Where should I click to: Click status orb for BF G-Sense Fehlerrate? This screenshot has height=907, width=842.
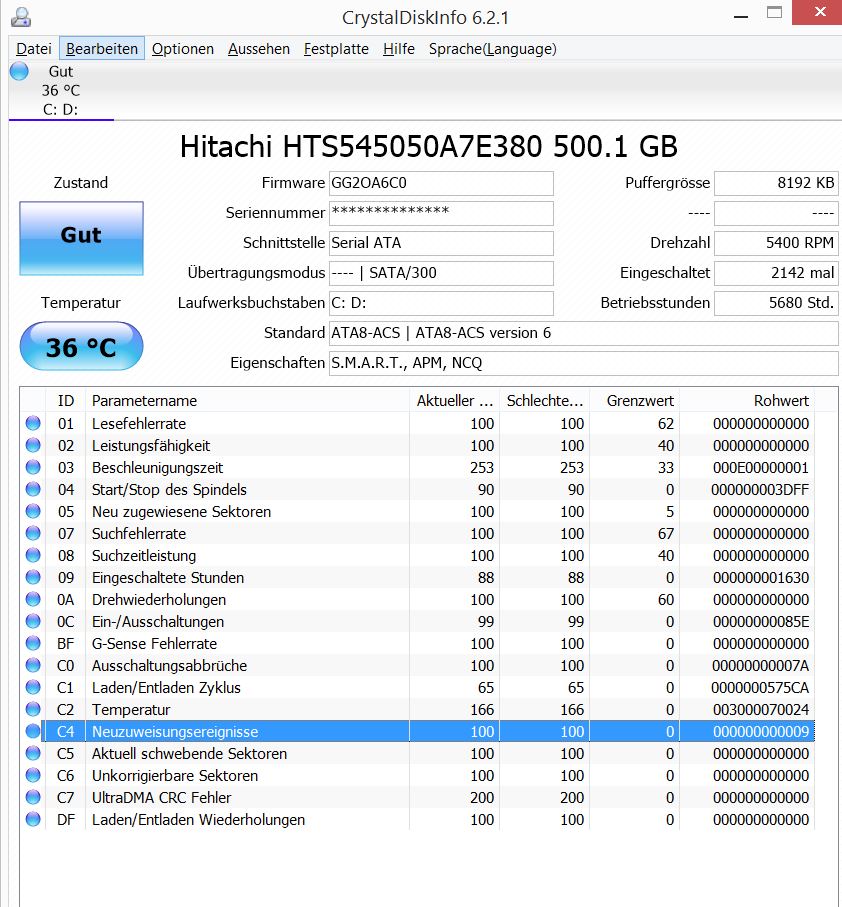tap(33, 643)
